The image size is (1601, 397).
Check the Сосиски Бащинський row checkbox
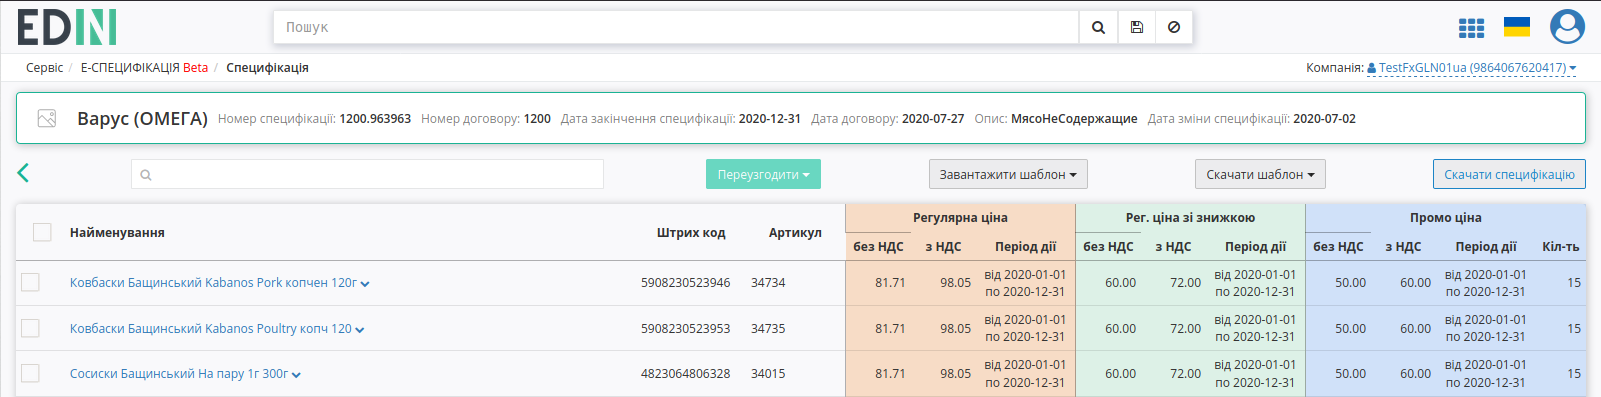(x=30, y=373)
